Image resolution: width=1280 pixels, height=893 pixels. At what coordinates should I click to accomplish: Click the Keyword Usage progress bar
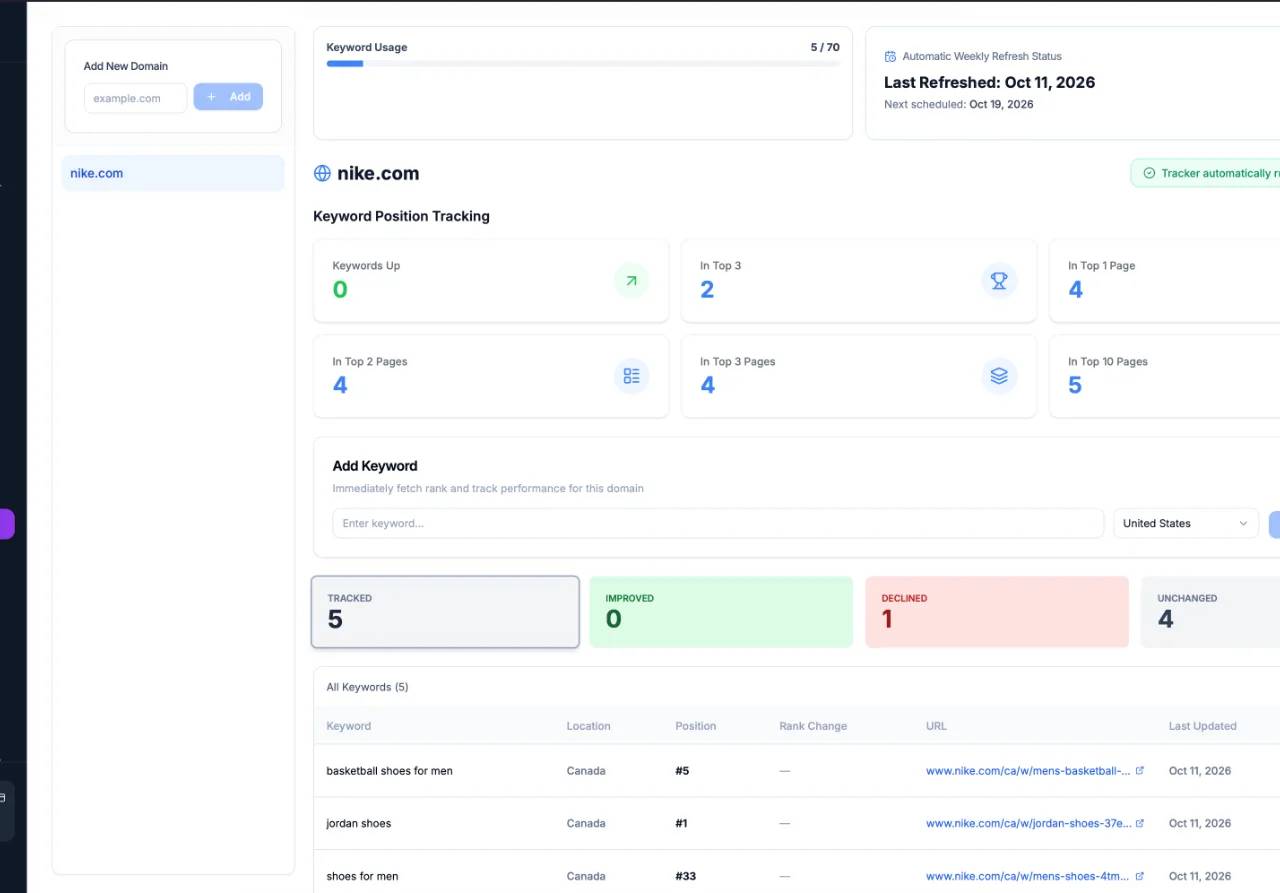(x=583, y=64)
